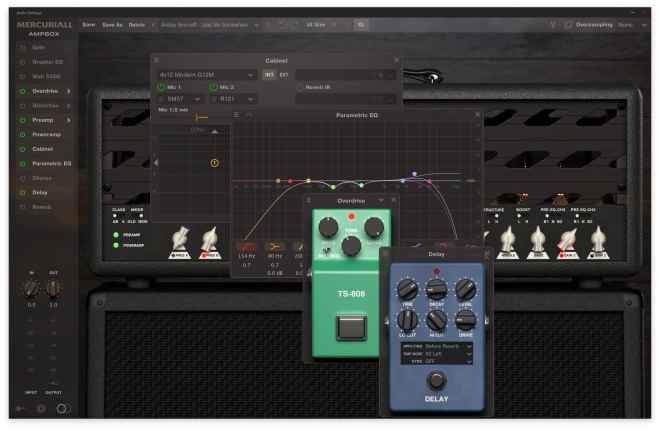This screenshot has width=660, height=429.
Task: Toggle power for Poweramp module in sidebar
Action: pos(23,135)
